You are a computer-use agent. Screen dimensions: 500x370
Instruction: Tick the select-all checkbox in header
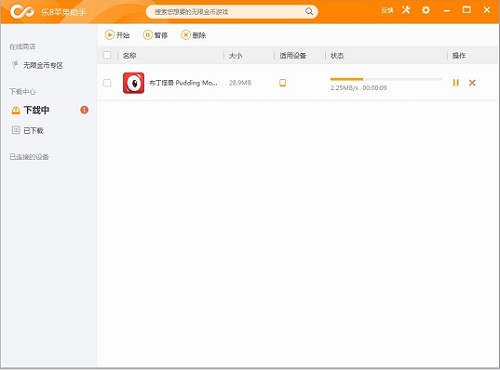[107, 55]
